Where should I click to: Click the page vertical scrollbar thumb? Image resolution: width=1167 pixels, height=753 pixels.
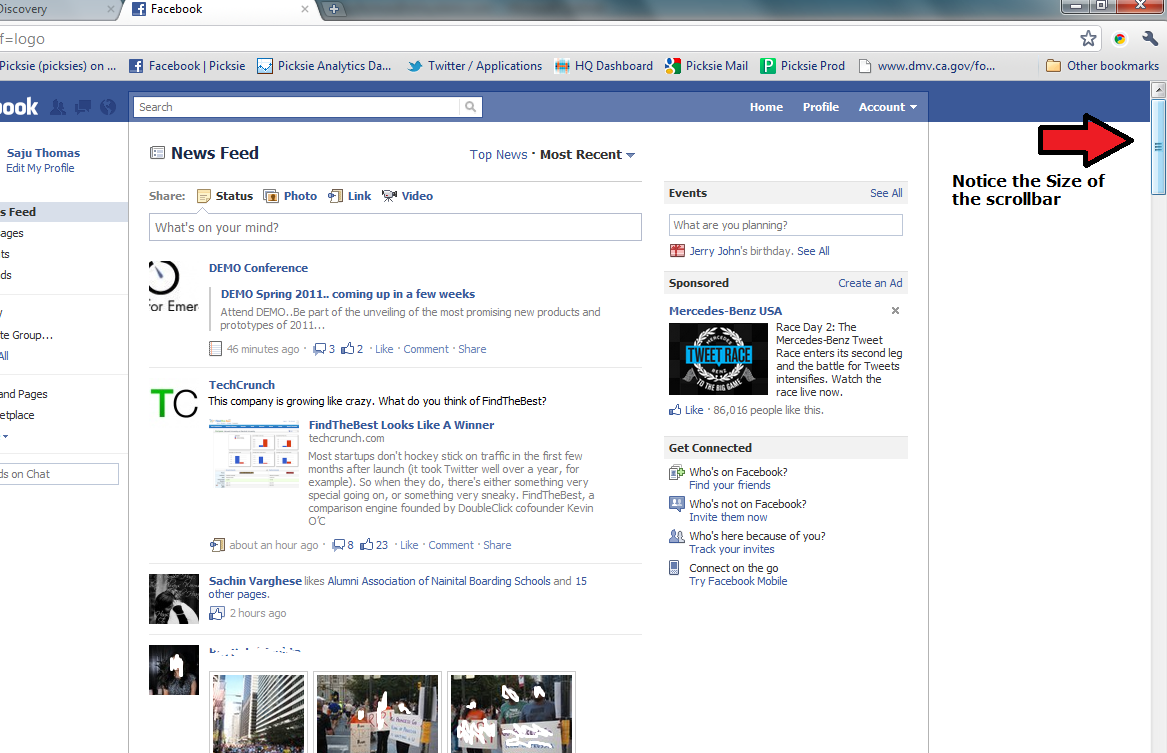(x=1158, y=147)
